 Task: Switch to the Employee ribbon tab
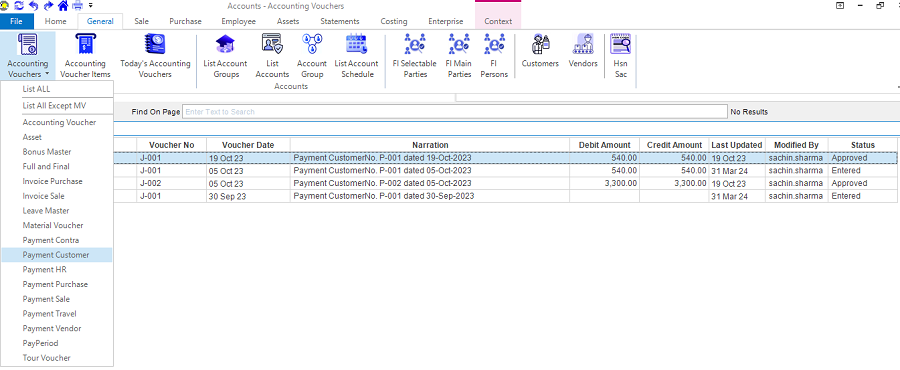[238, 21]
